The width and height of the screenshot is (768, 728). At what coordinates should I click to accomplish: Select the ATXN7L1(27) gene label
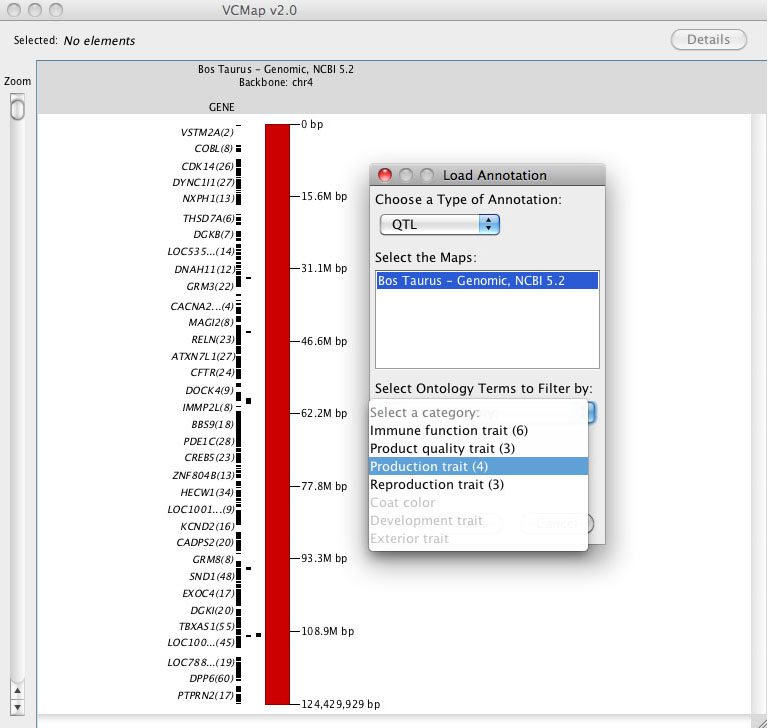[x=203, y=356]
